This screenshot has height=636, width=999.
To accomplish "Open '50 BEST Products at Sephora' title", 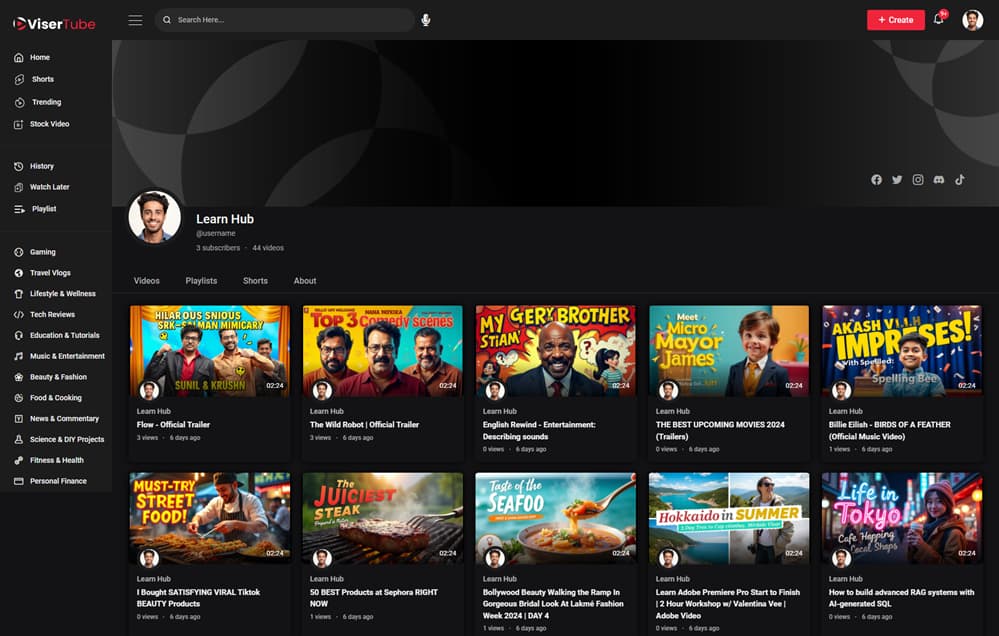I will pyautogui.click(x=373, y=598).
